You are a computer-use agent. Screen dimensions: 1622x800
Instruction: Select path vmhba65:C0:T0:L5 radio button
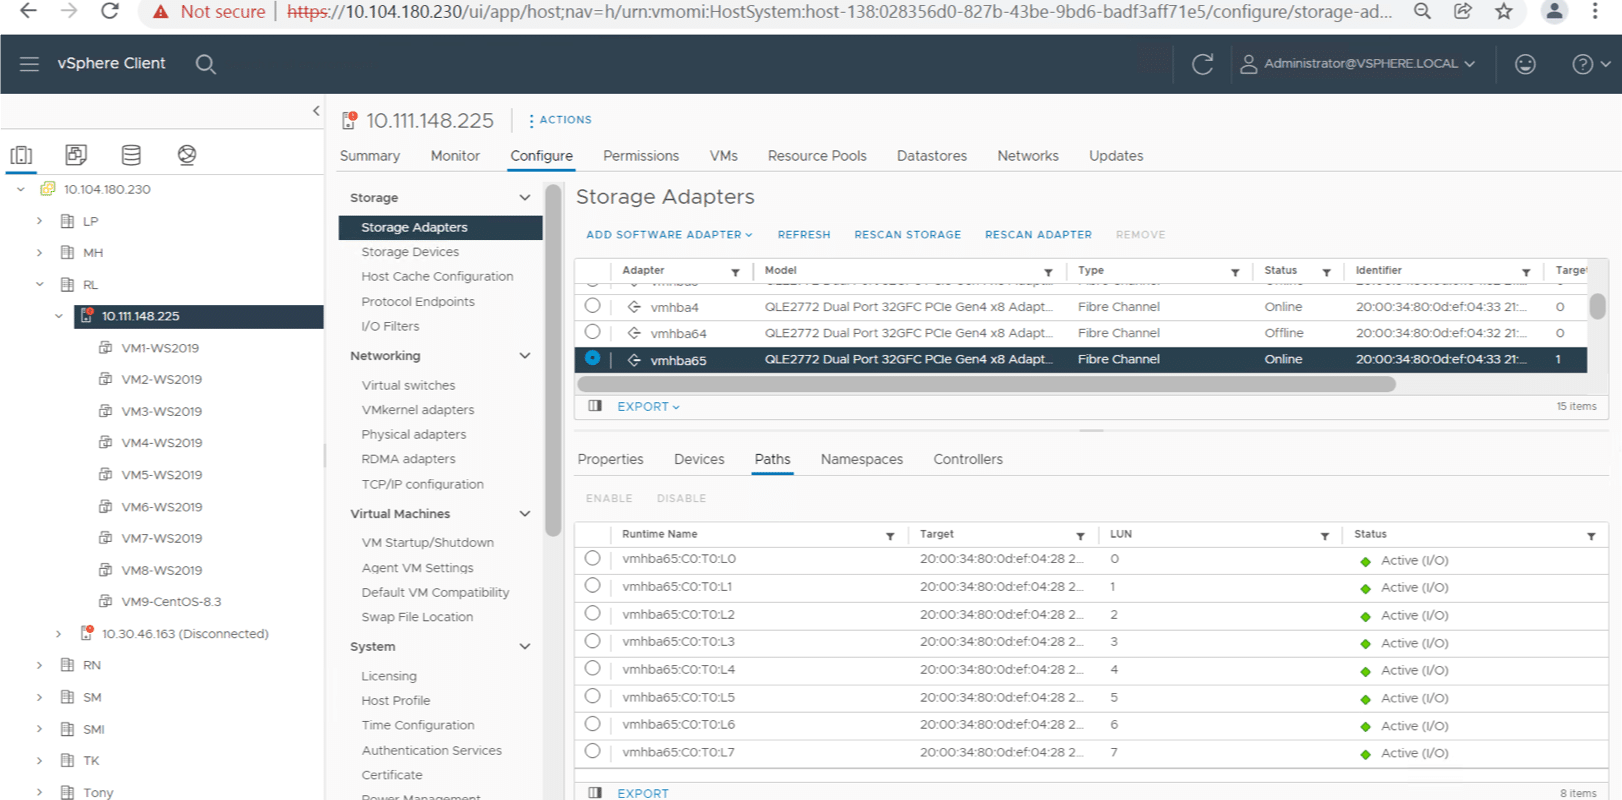coord(593,696)
